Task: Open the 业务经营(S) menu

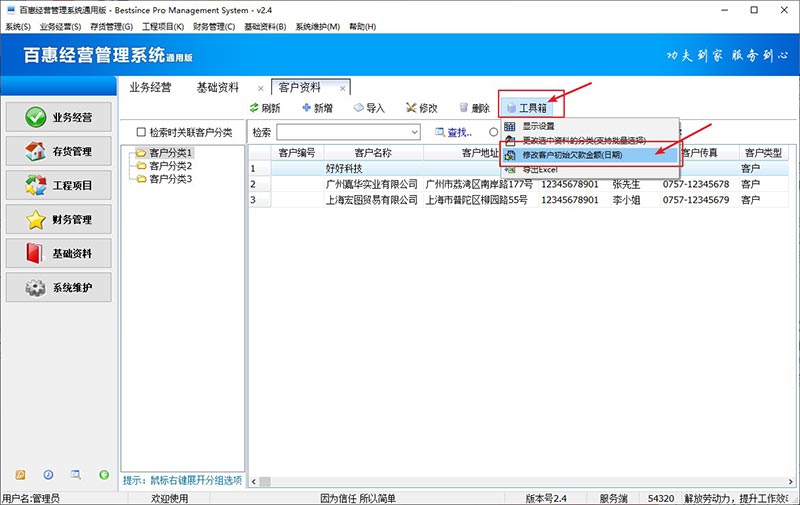Action: pos(60,27)
